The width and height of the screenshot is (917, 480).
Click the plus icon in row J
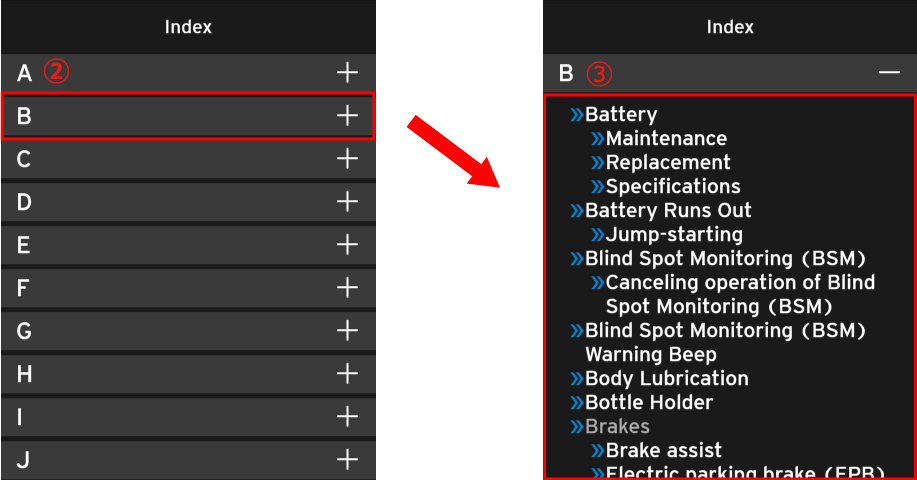point(346,460)
